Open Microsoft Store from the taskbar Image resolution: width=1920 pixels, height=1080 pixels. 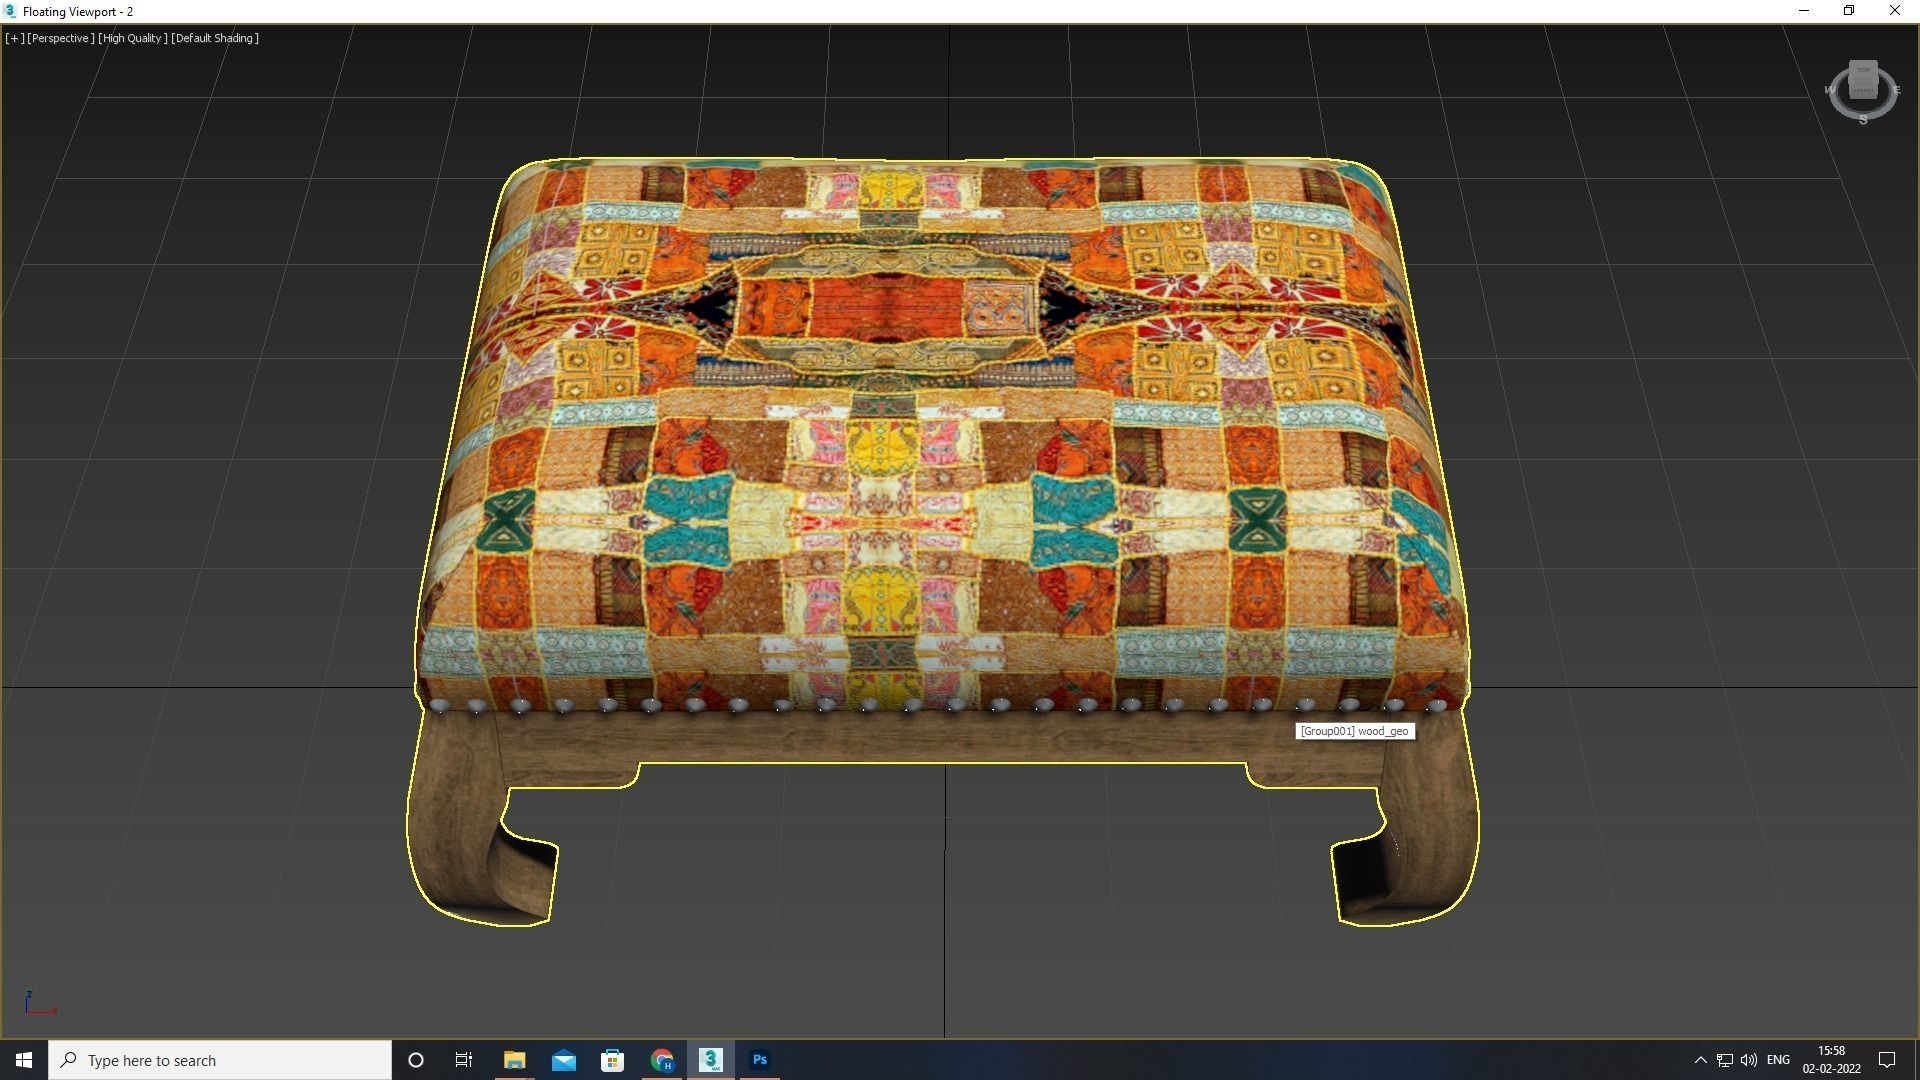tap(612, 1060)
